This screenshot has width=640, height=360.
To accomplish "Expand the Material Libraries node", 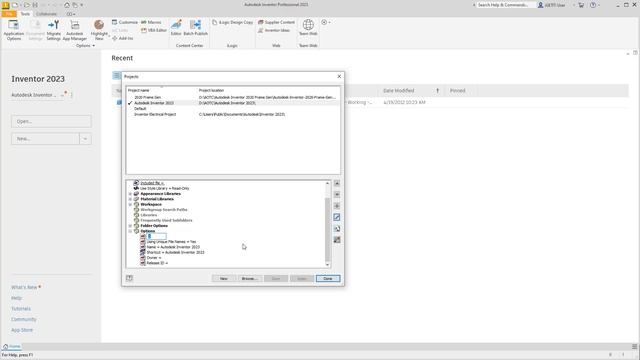I will pyautogui.click(x=130, y=199).
